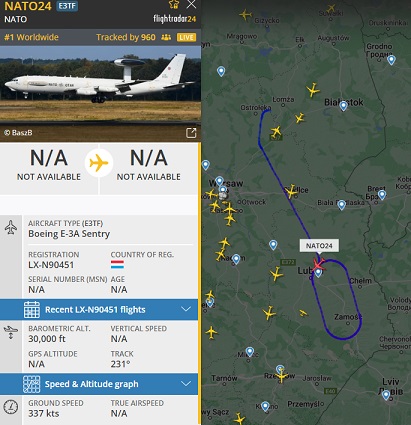Click the airport pin marker near Białystok
Viewport: 411px width, 425px height.
343,106
